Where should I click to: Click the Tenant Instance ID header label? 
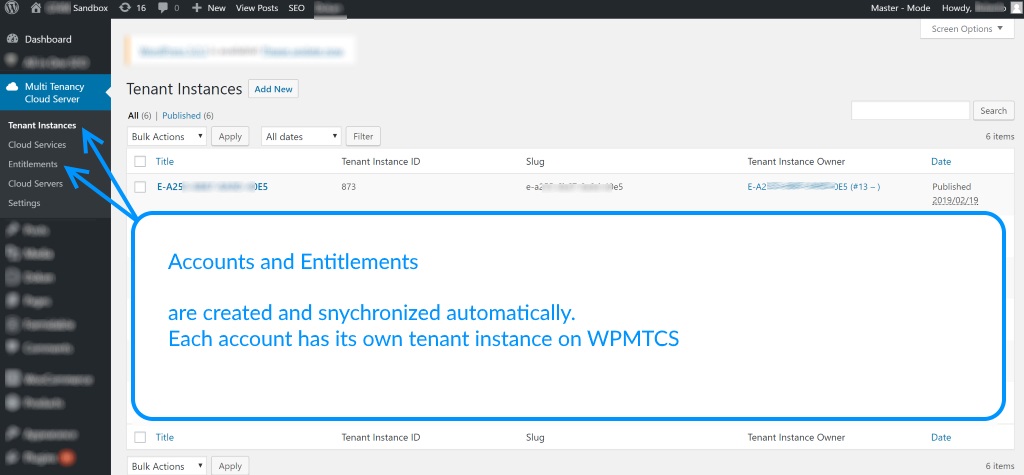click(381, 161)
